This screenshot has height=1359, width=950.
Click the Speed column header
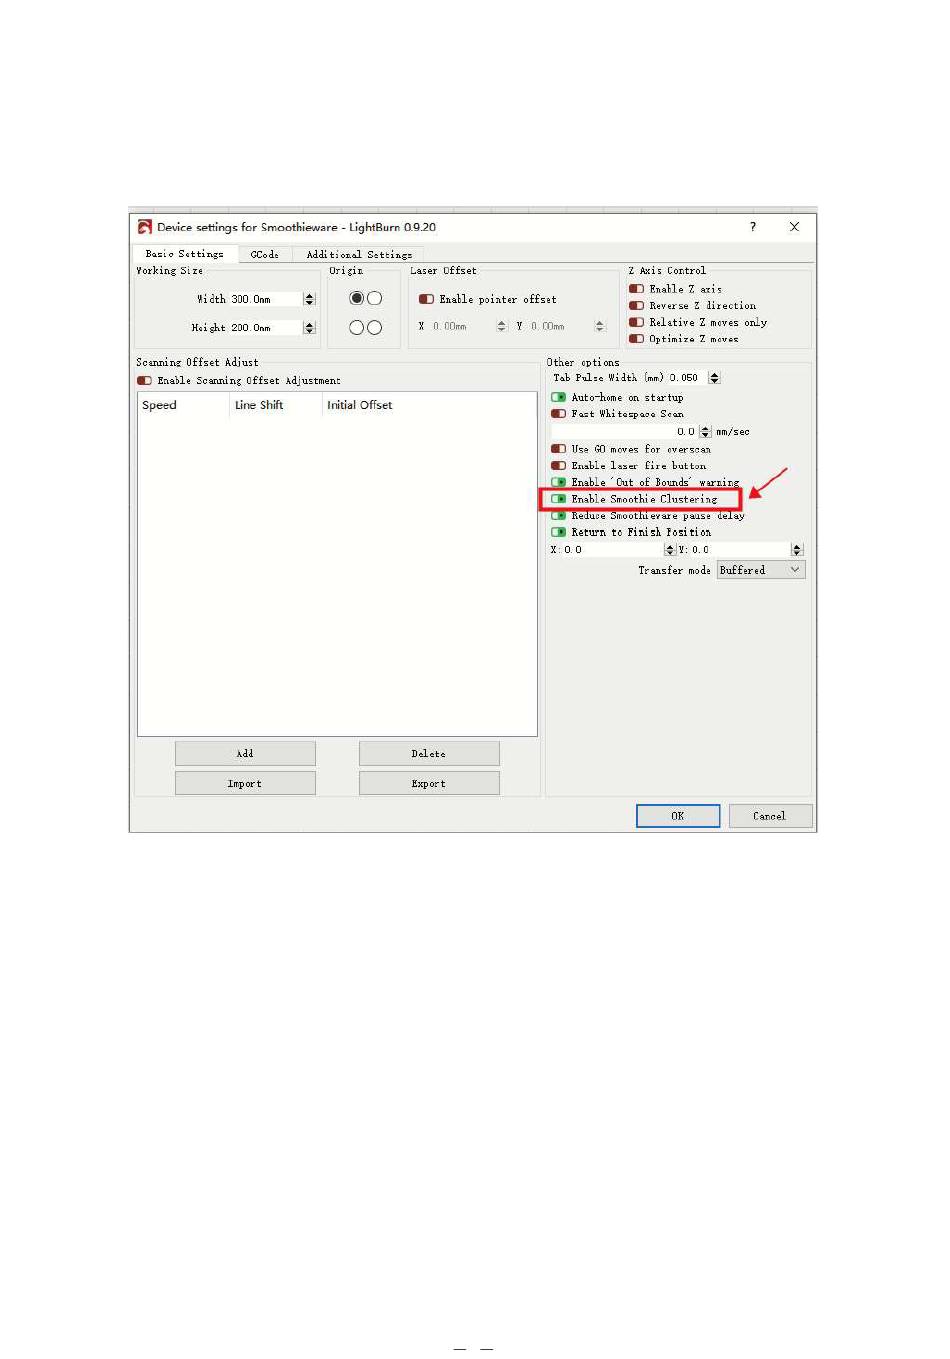pos(184,405)
